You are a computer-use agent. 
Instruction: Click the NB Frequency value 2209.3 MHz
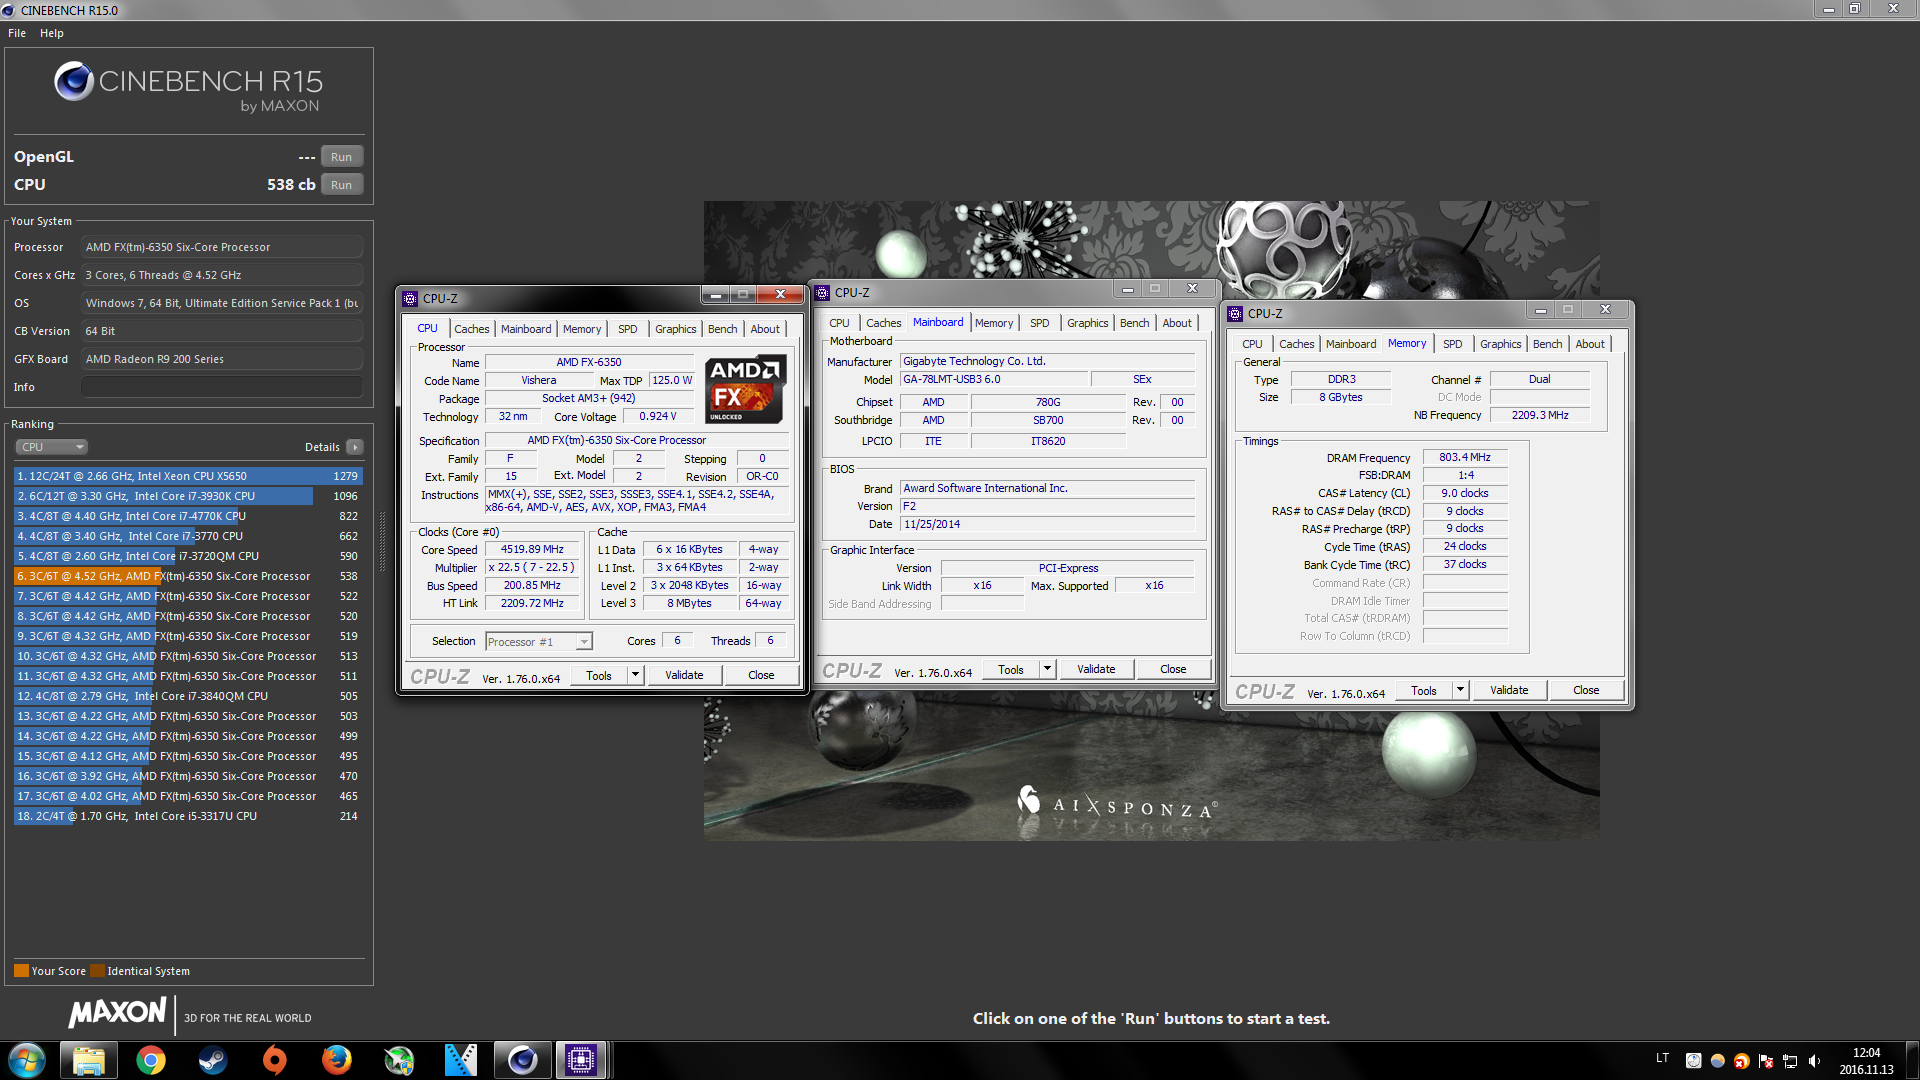click(x=1540, y=415)
